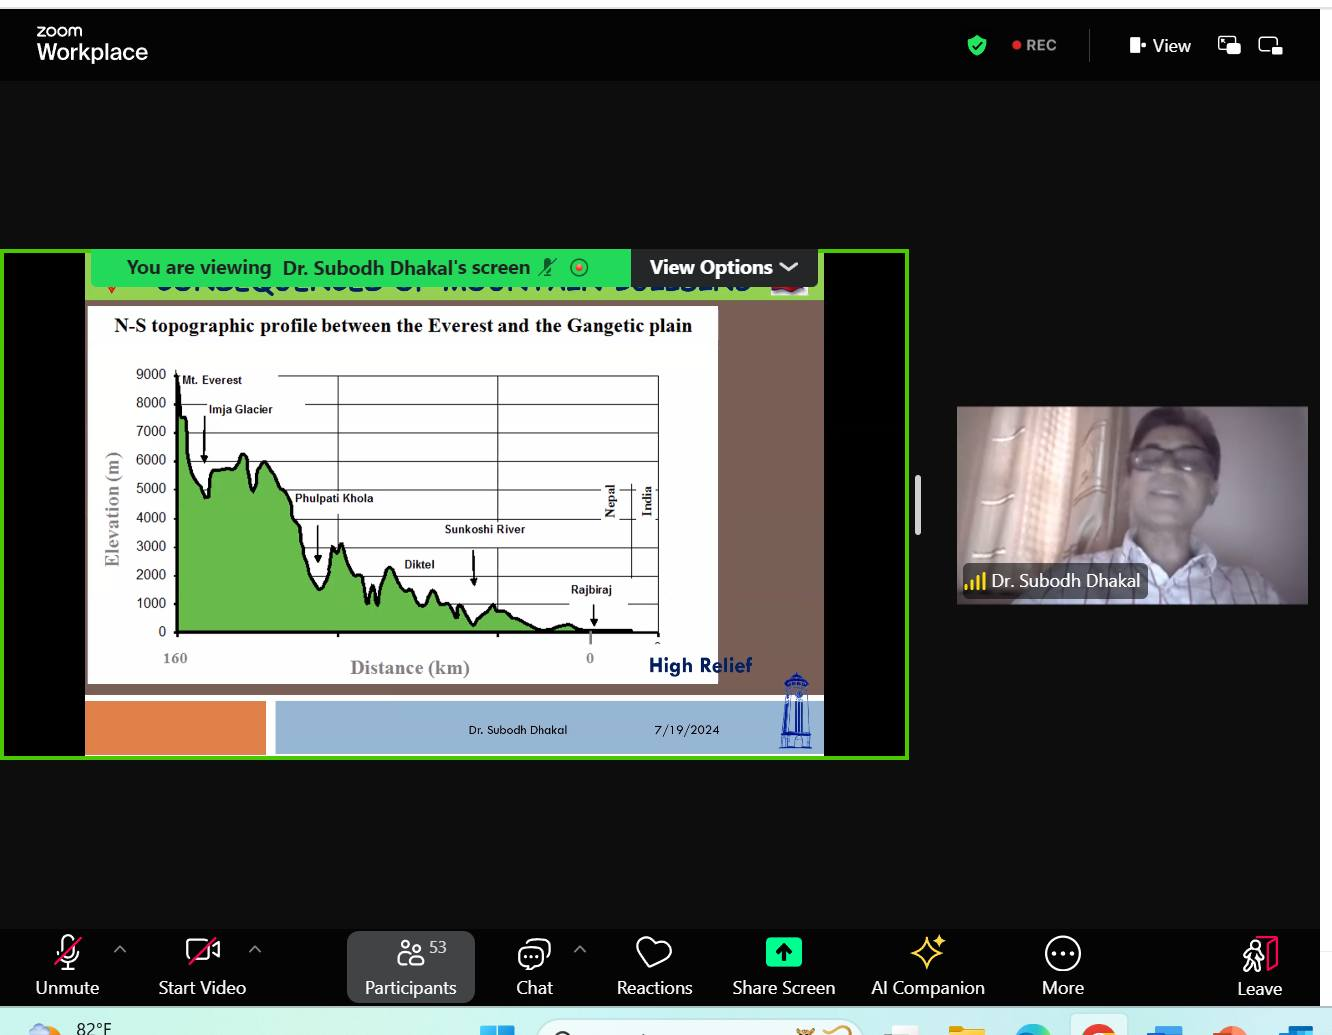
Task: Open the View layout menu
Action: tap(1160, 46)
